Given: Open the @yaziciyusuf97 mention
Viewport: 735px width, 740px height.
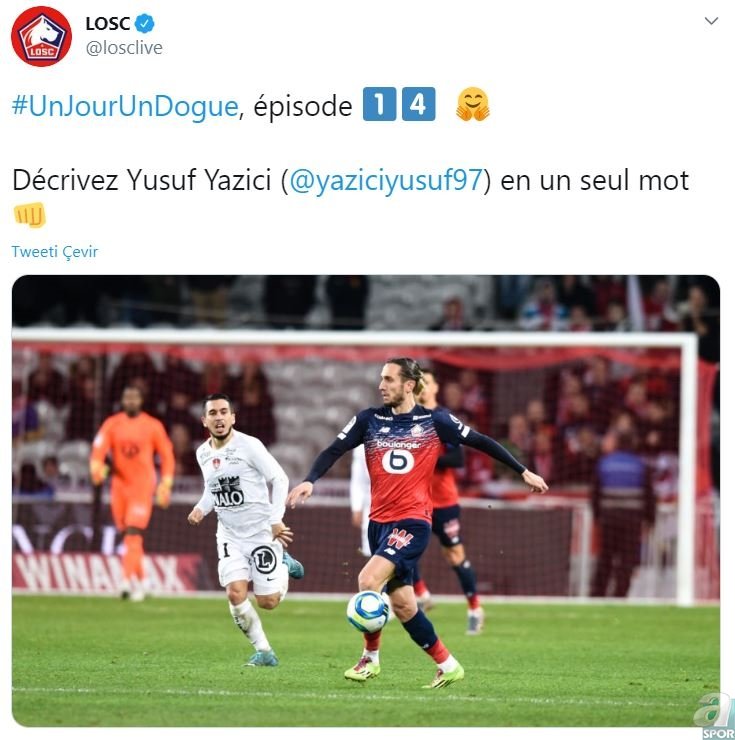Looking at the screenshot, I should coord(386,180).
